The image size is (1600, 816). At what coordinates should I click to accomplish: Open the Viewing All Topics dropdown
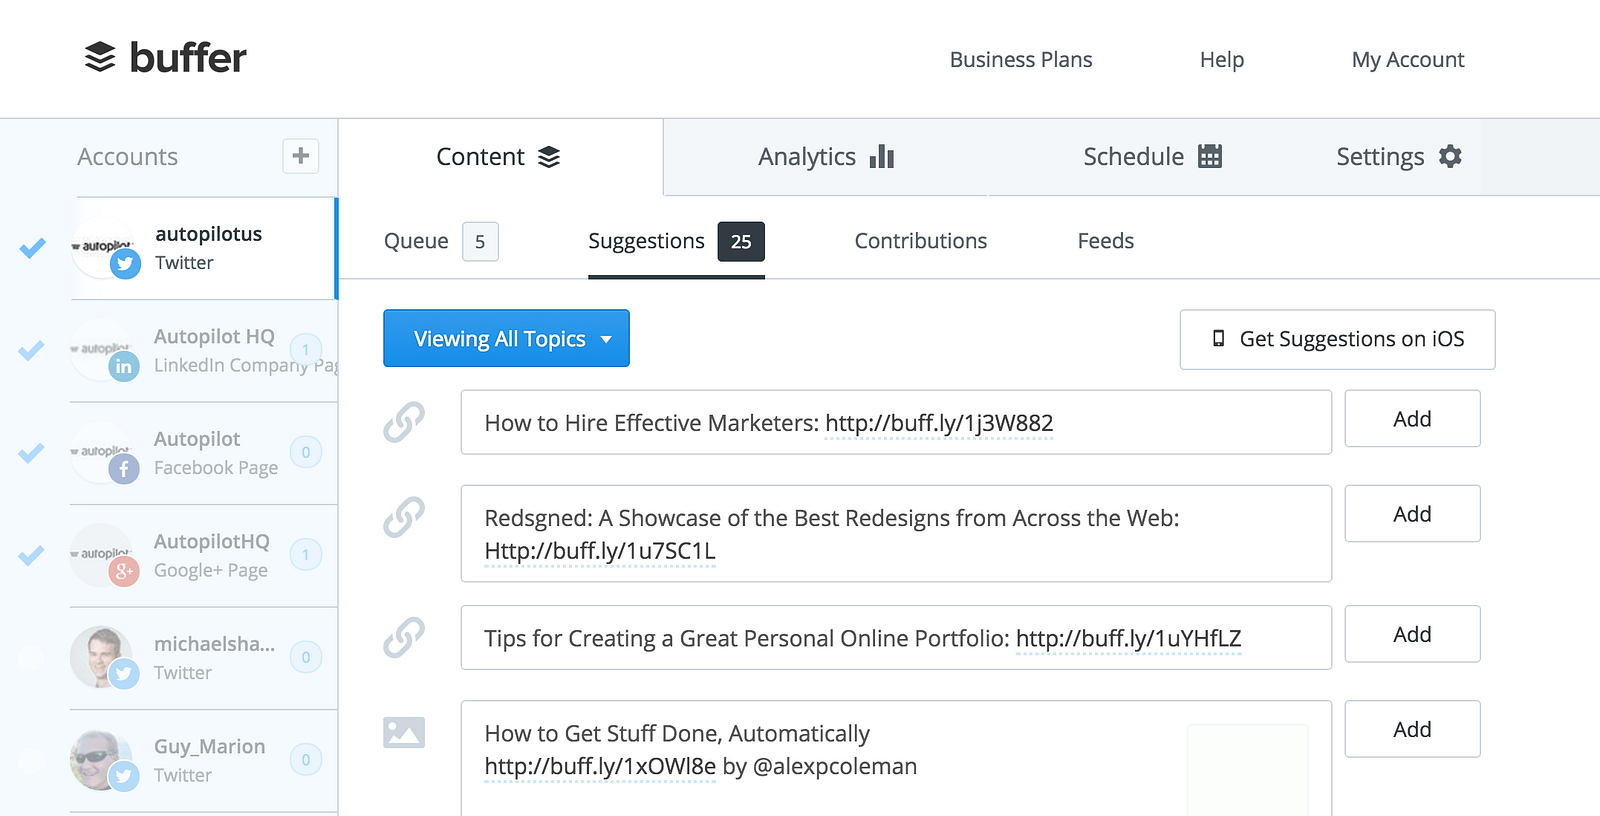click(506, 339)
